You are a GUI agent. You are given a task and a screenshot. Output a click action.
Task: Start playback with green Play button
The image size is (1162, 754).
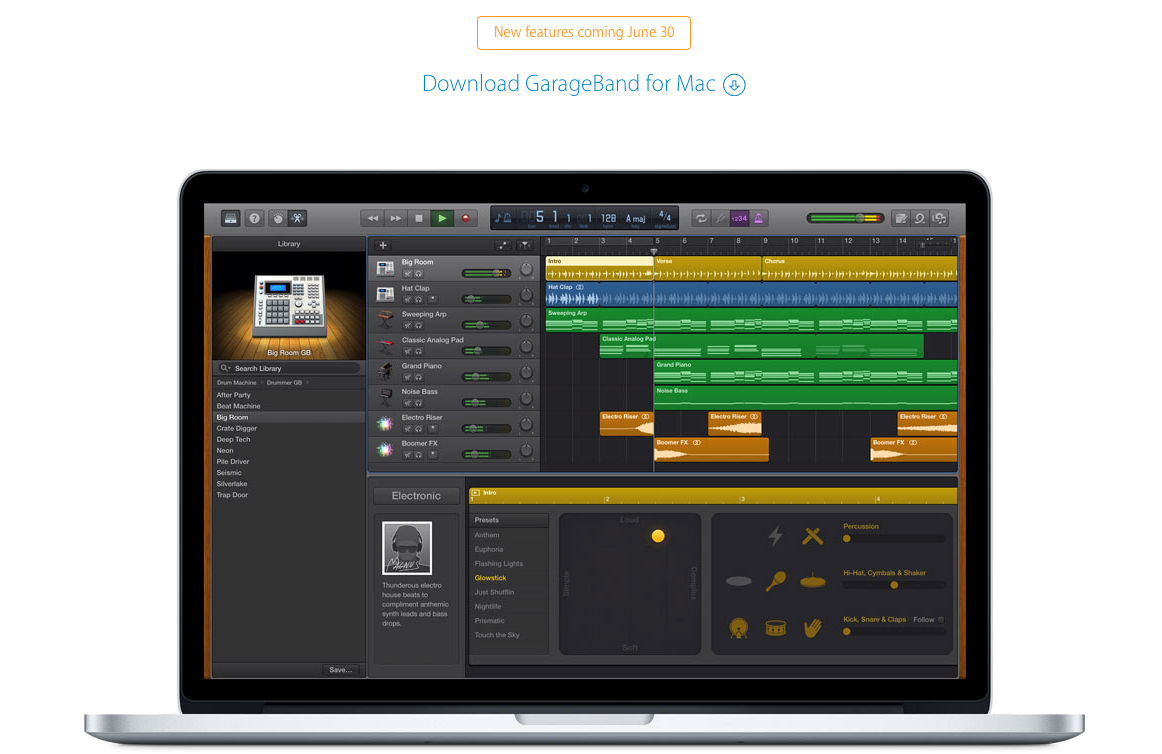pos(442,218)
